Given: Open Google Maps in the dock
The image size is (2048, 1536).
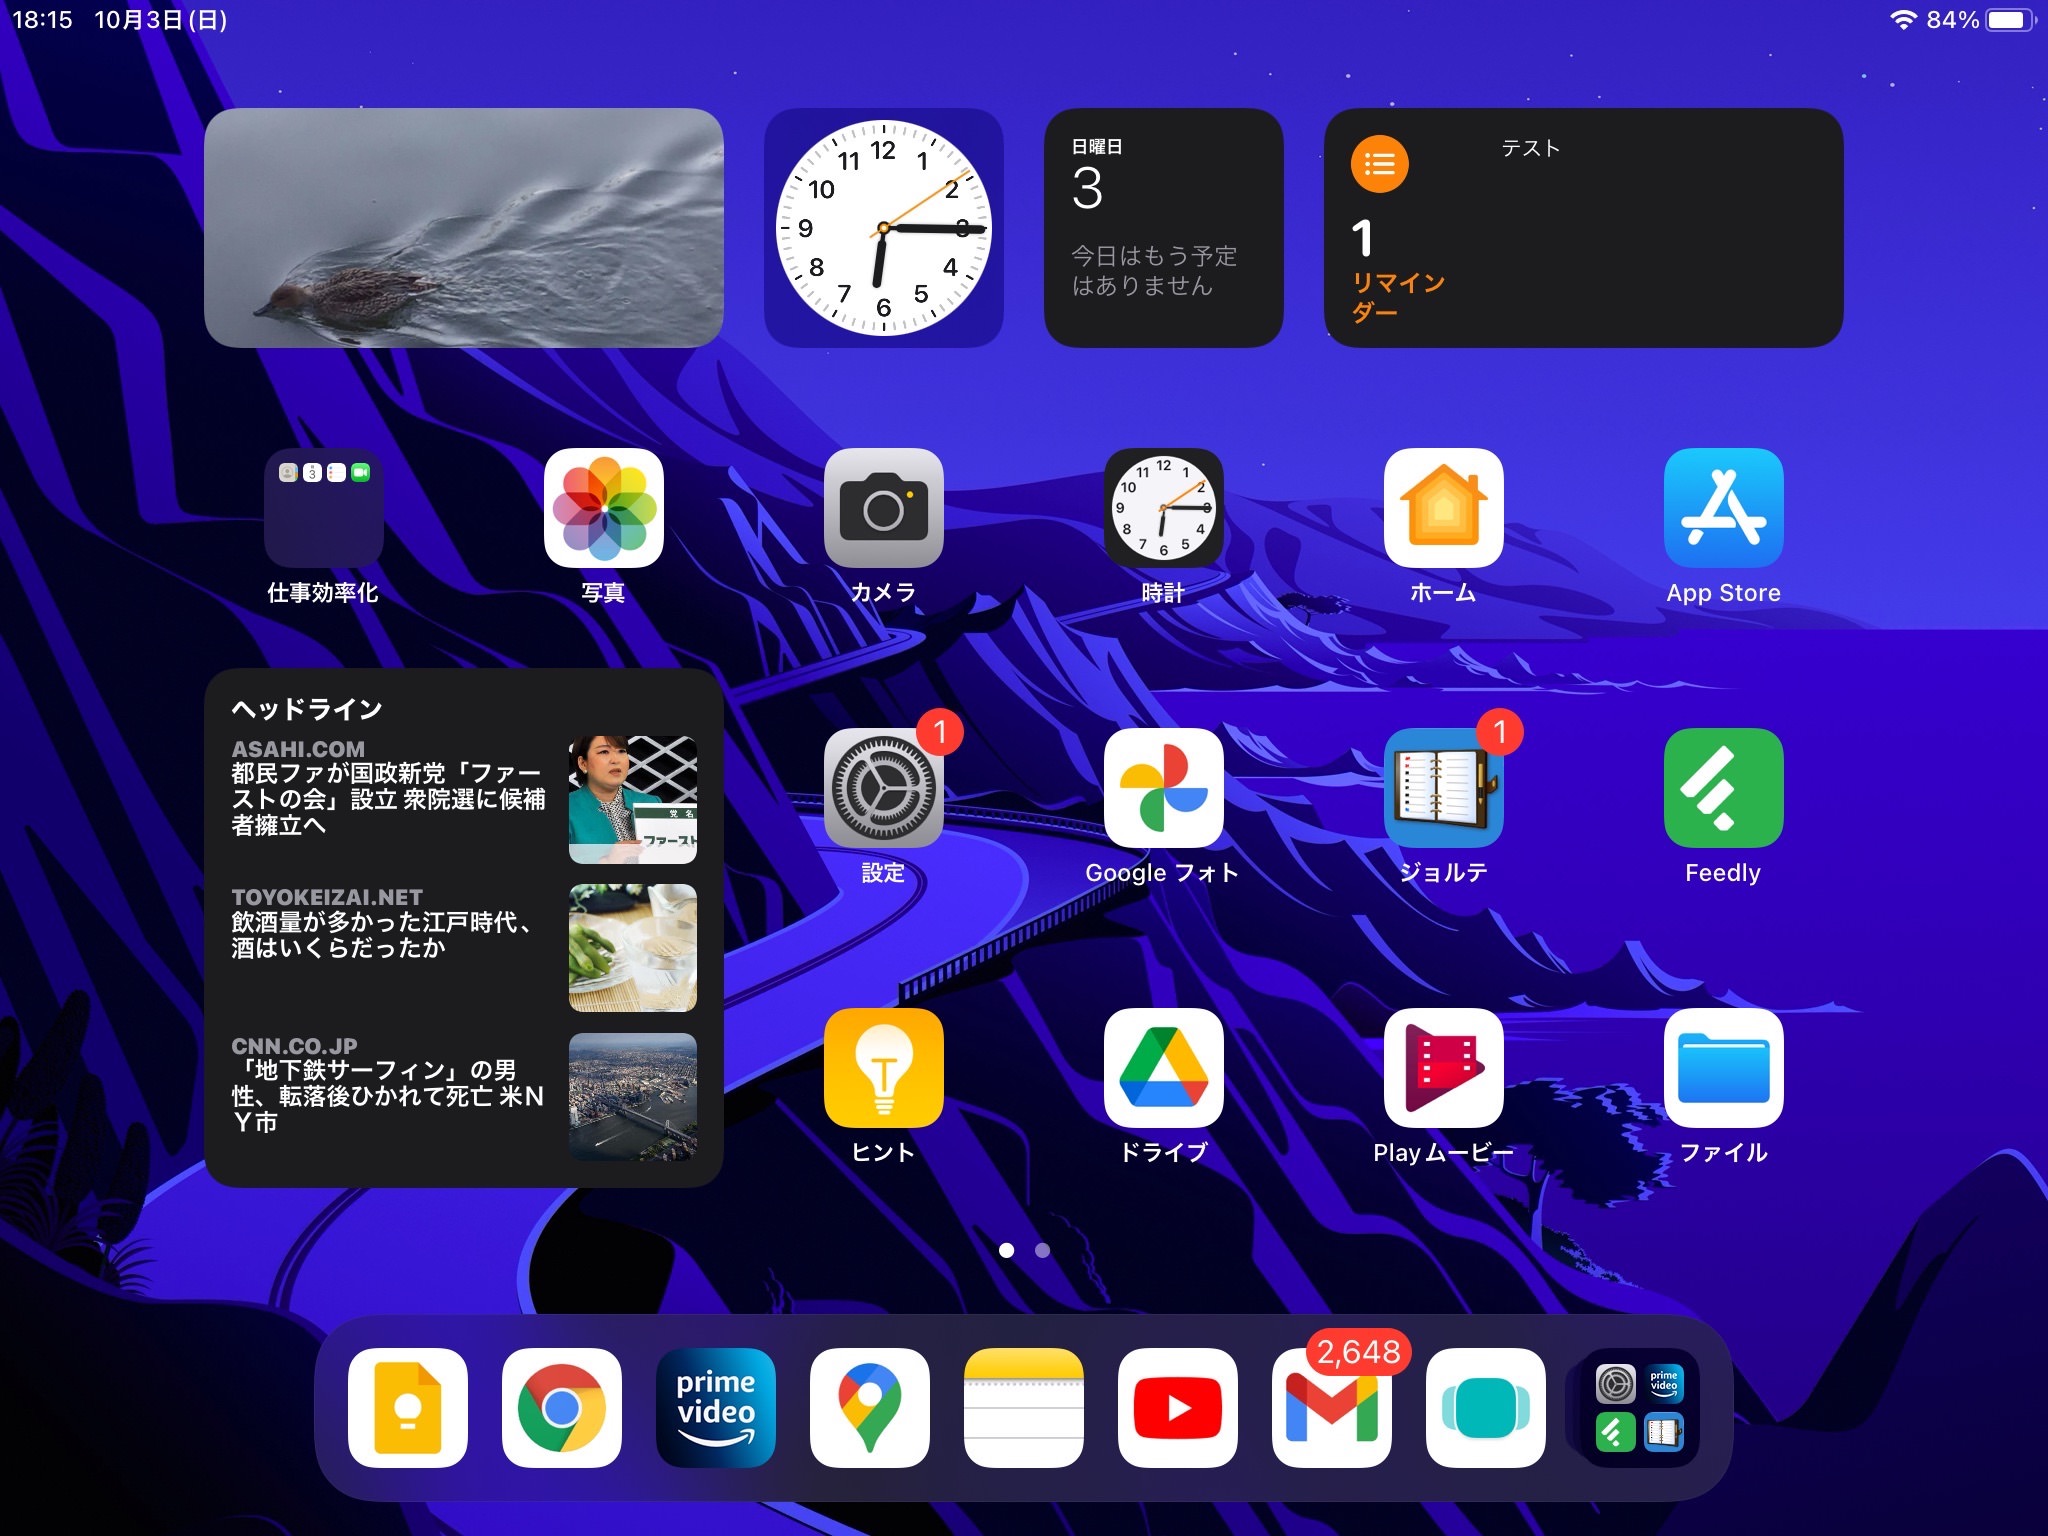Looking at the screenshot, I should (869, 1408).
